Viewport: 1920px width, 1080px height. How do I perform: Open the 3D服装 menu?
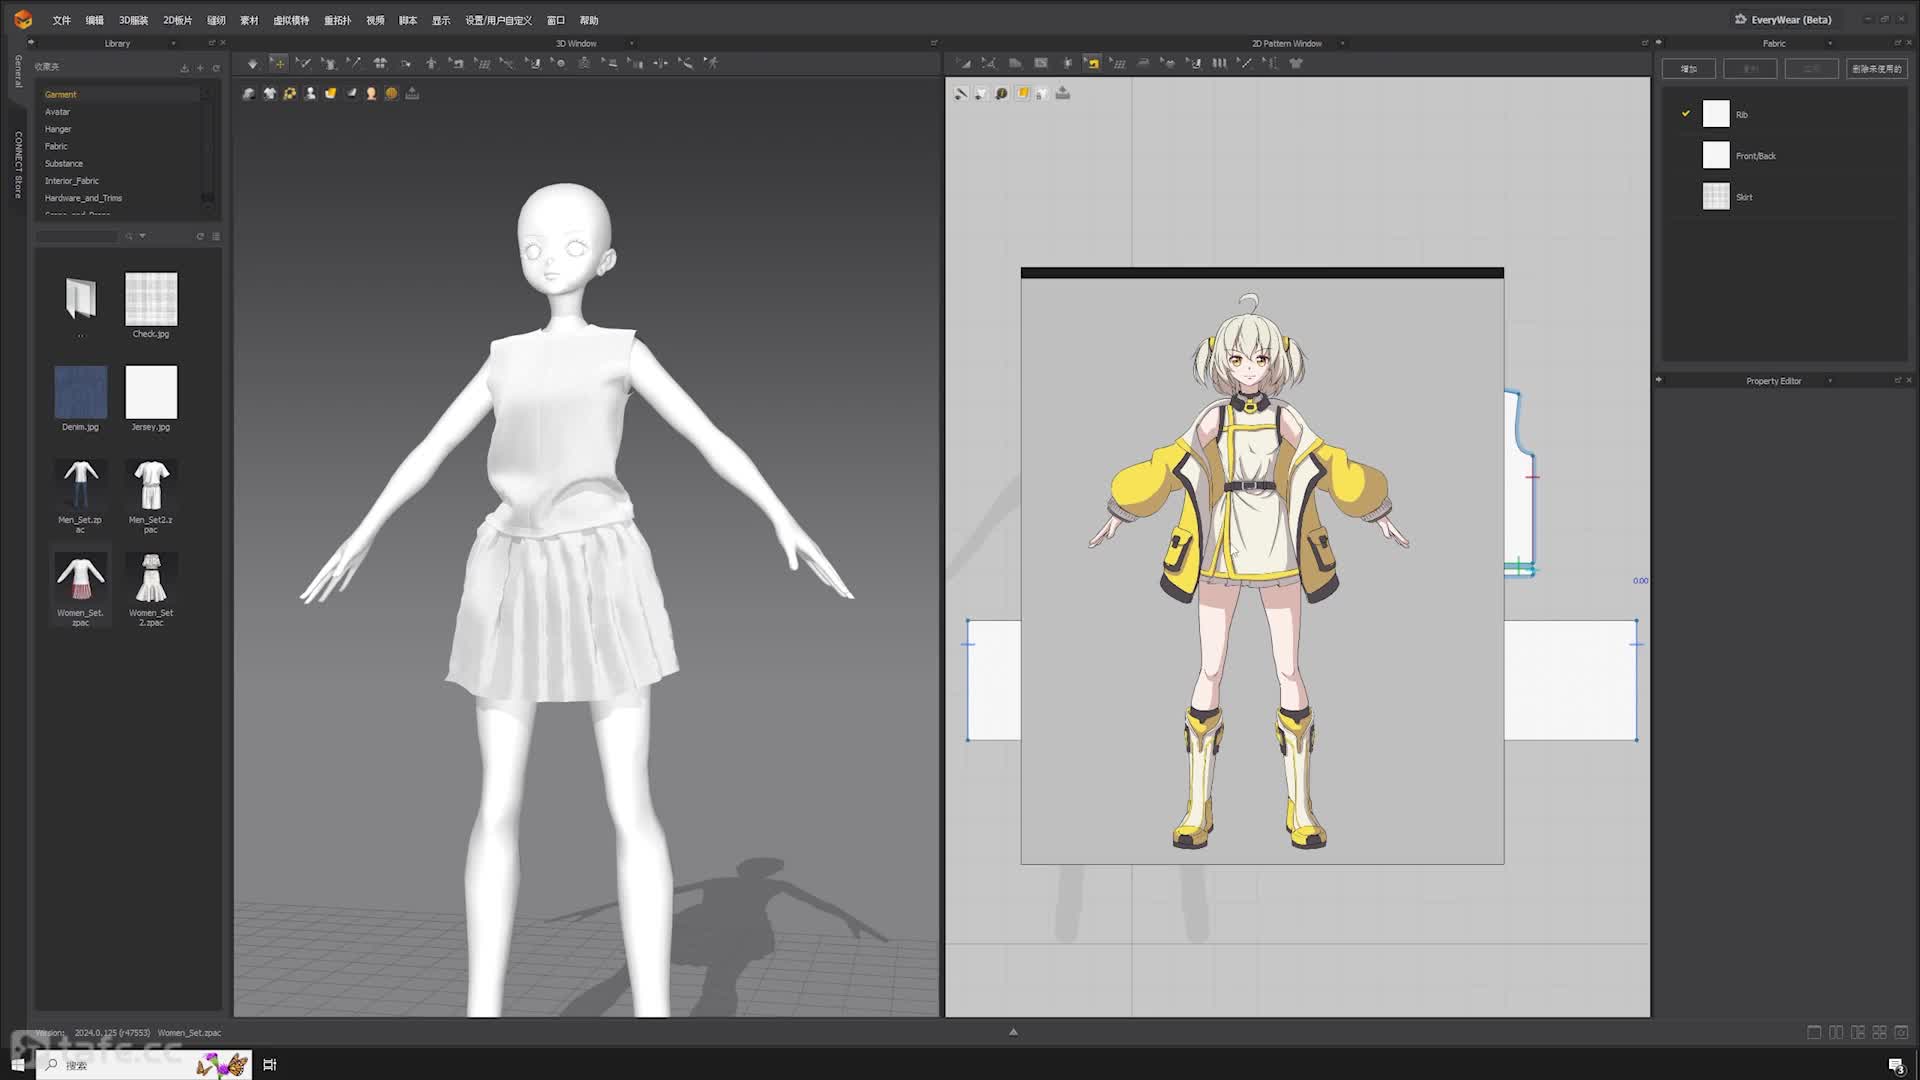pyautogui.click(x=133, y=20)
